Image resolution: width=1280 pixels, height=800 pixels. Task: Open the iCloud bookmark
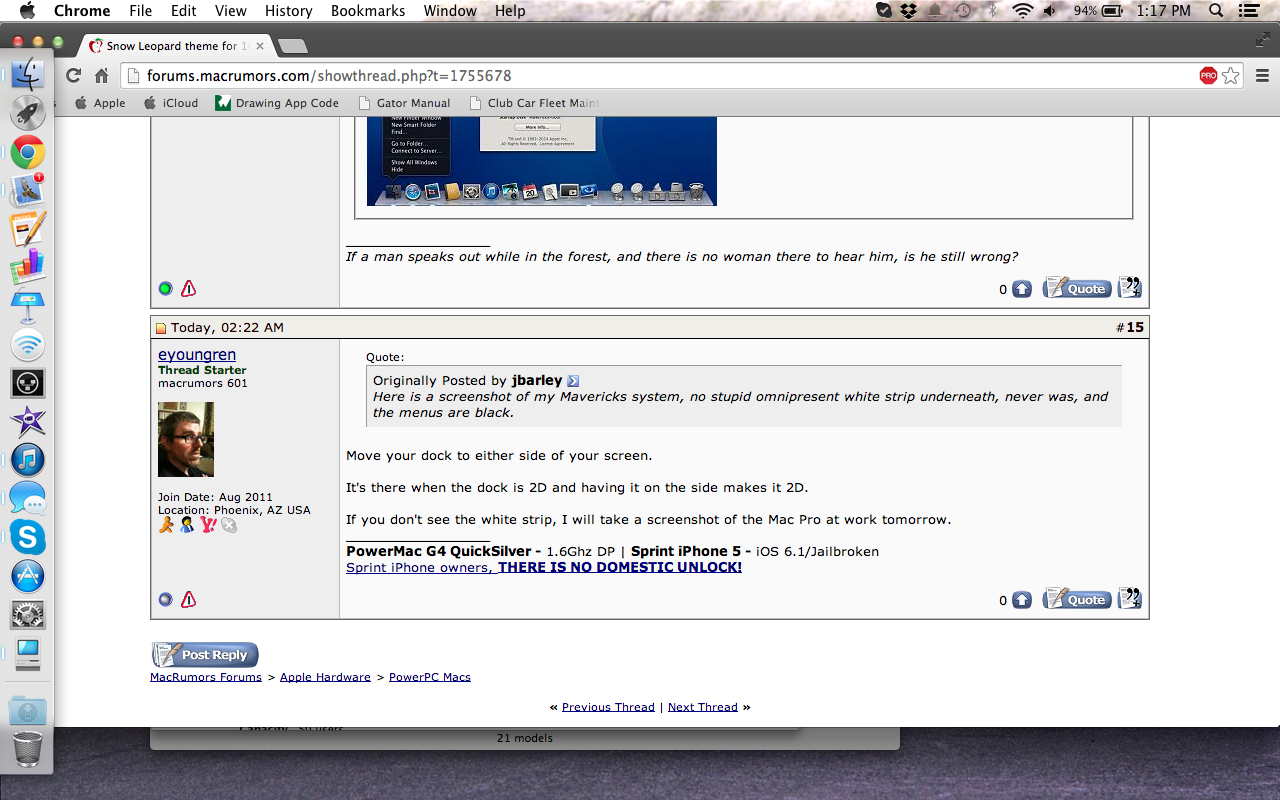(171, 103)
